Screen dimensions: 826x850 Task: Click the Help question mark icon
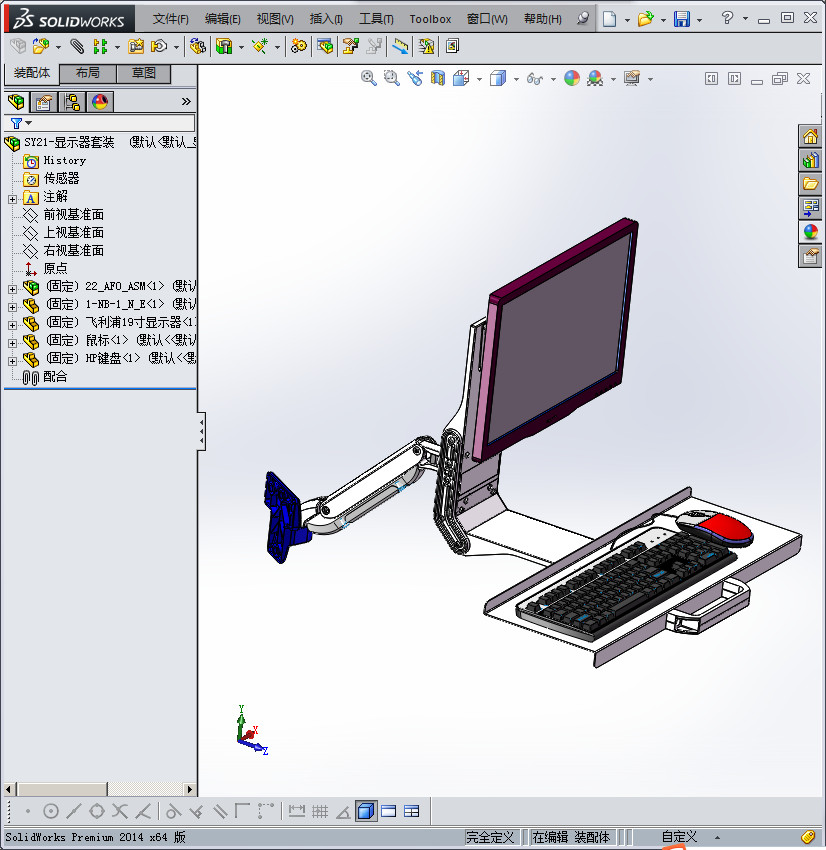pos(727,18)
